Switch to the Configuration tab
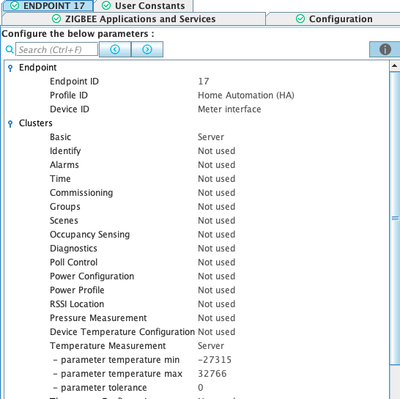 click(x=334, y=19)
